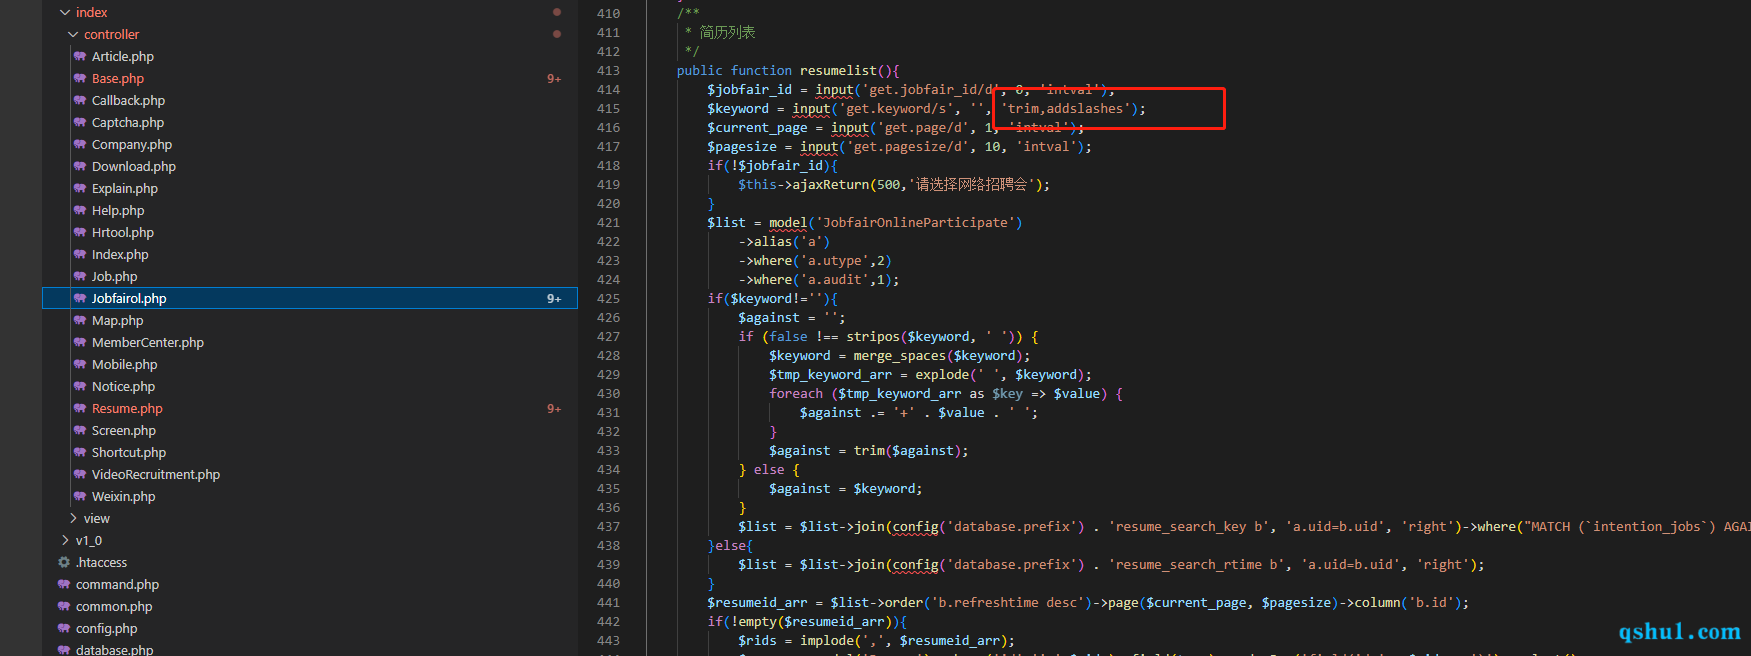Click line number 413 in gutter
Image resolution: width=1751 pixels, height=656 pixels.
pyautogui.click(x=608, y=71)
